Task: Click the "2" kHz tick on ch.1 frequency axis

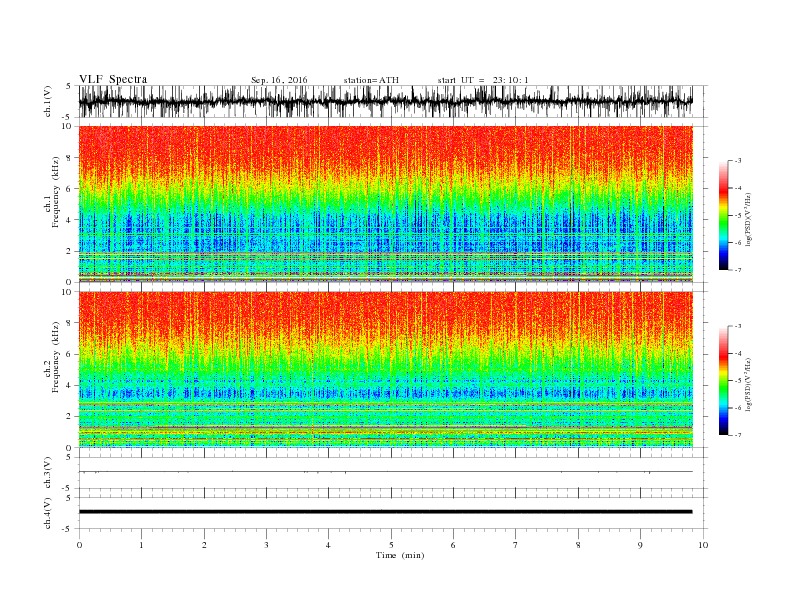Action: 69,251
